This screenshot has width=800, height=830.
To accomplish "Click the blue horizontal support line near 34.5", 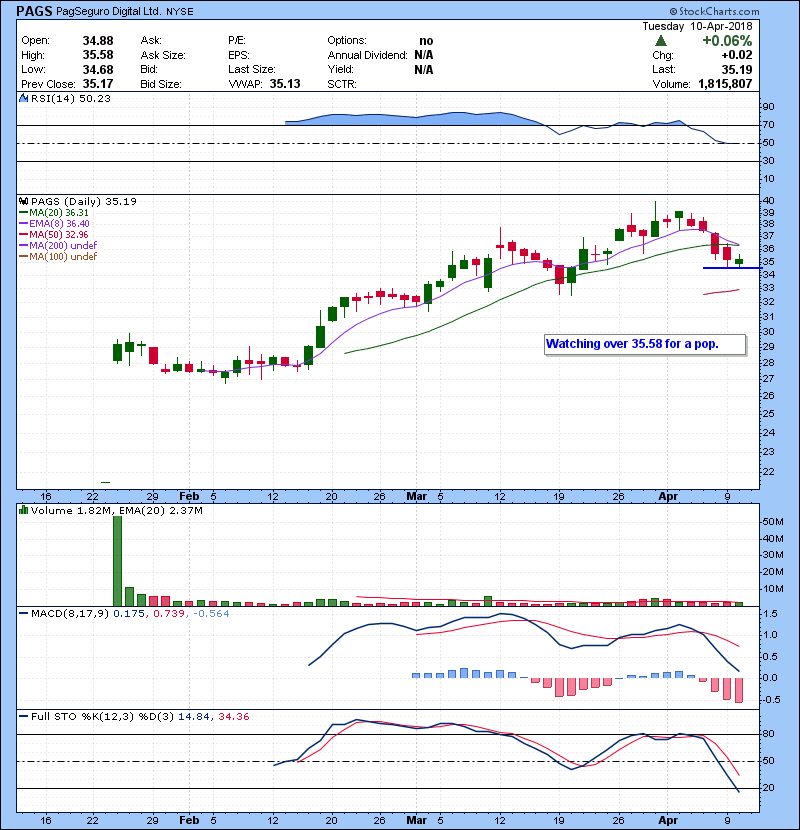I will click(732, 268).
